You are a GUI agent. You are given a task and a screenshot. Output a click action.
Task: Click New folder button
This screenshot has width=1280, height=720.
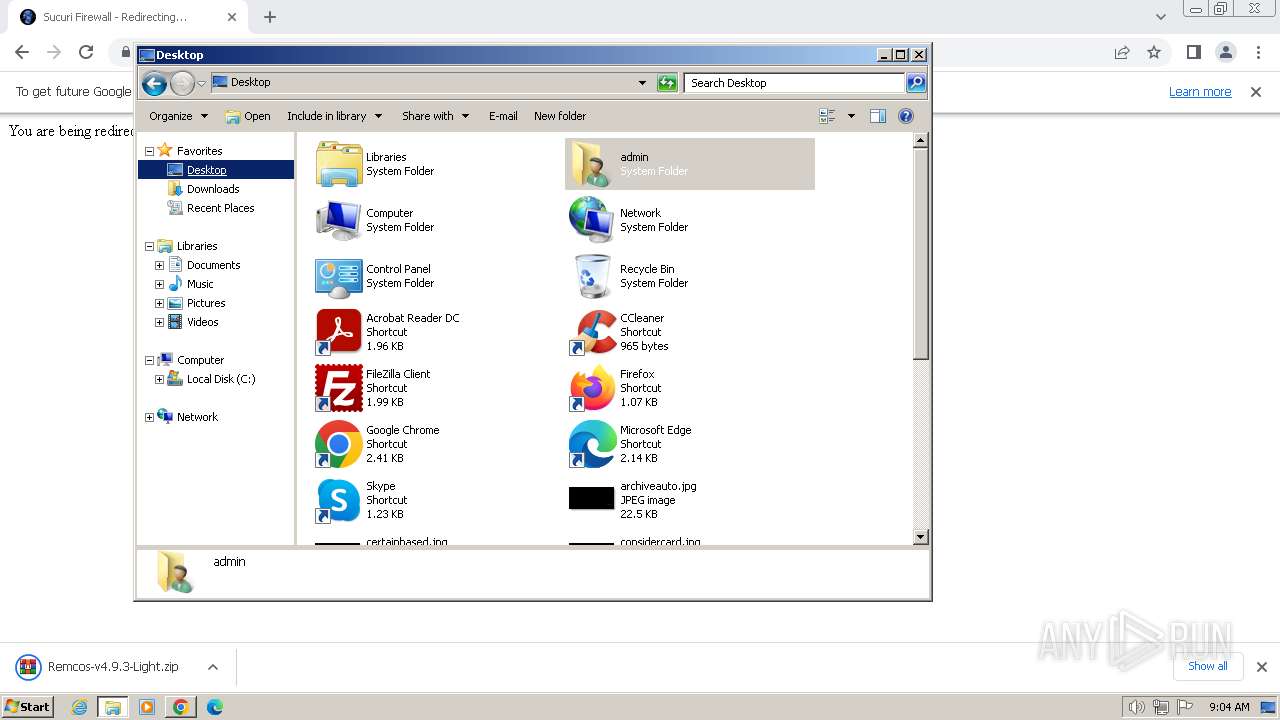pos(560,116)
